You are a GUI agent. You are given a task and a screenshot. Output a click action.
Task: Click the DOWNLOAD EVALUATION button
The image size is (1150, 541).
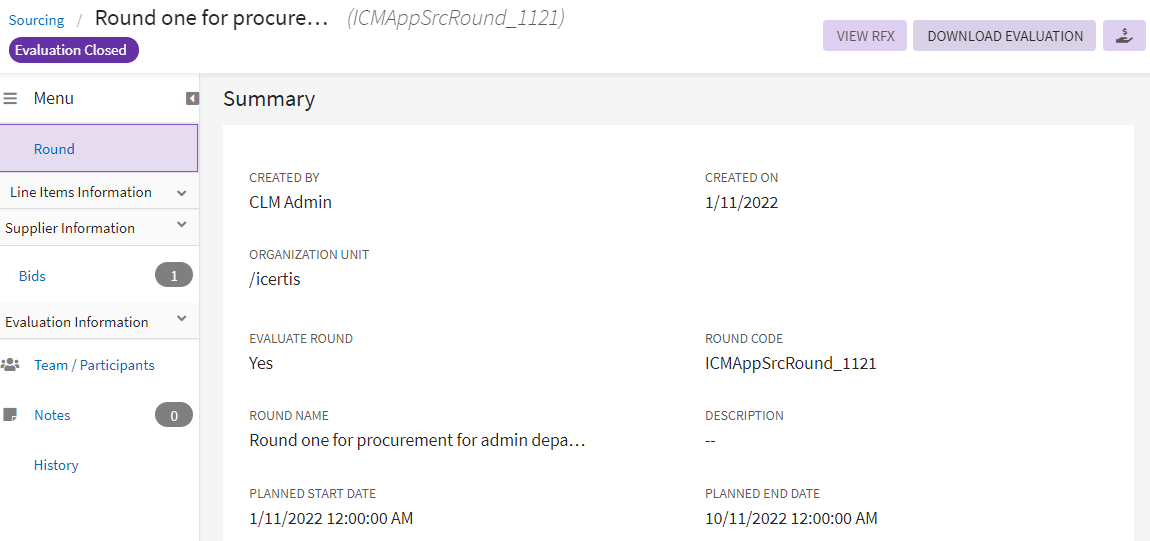point(1004,36)
